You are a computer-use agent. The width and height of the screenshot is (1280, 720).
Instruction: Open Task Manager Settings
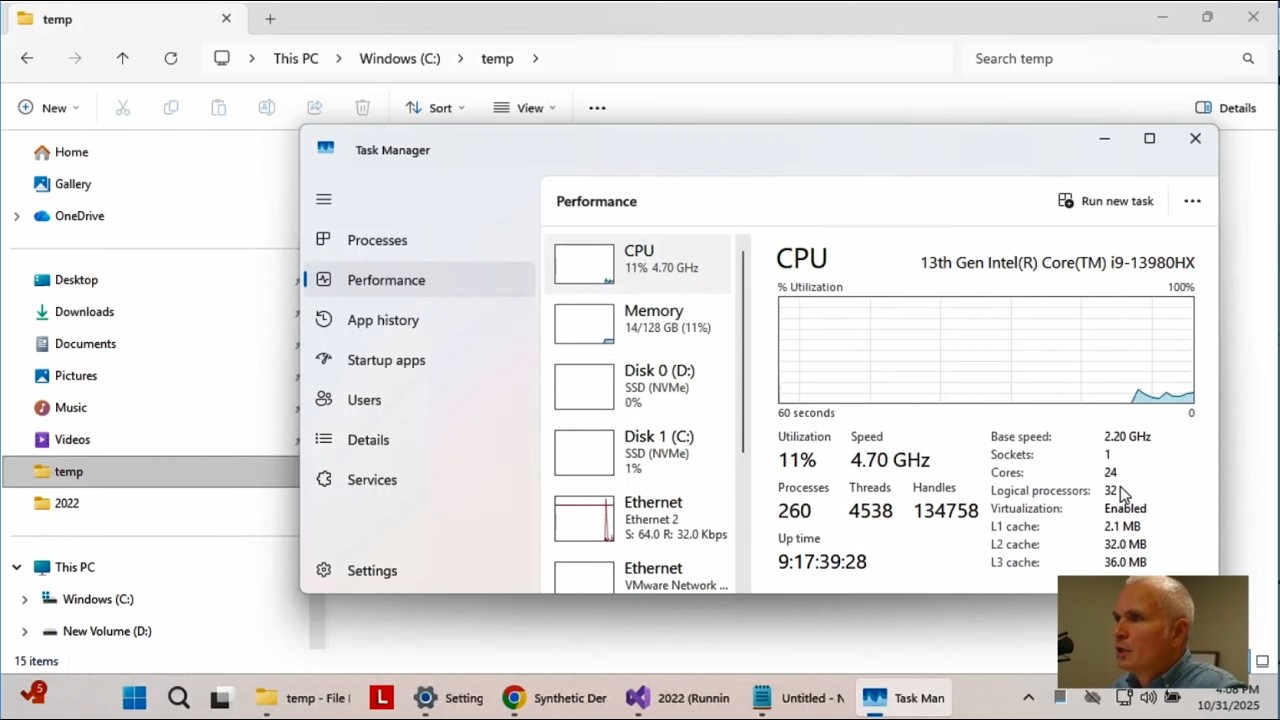click(x=419, y=570)
